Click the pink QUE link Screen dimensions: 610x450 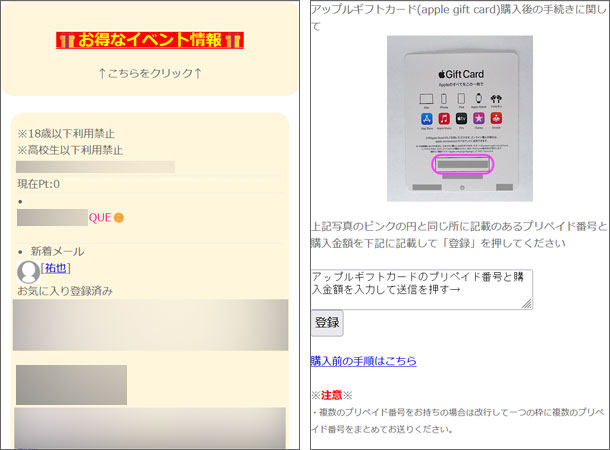100,217
